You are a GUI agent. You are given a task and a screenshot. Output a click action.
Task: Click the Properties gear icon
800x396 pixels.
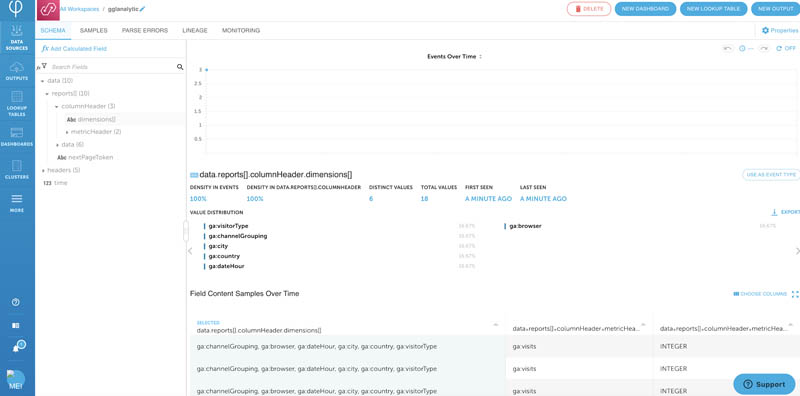pos(765,31)
